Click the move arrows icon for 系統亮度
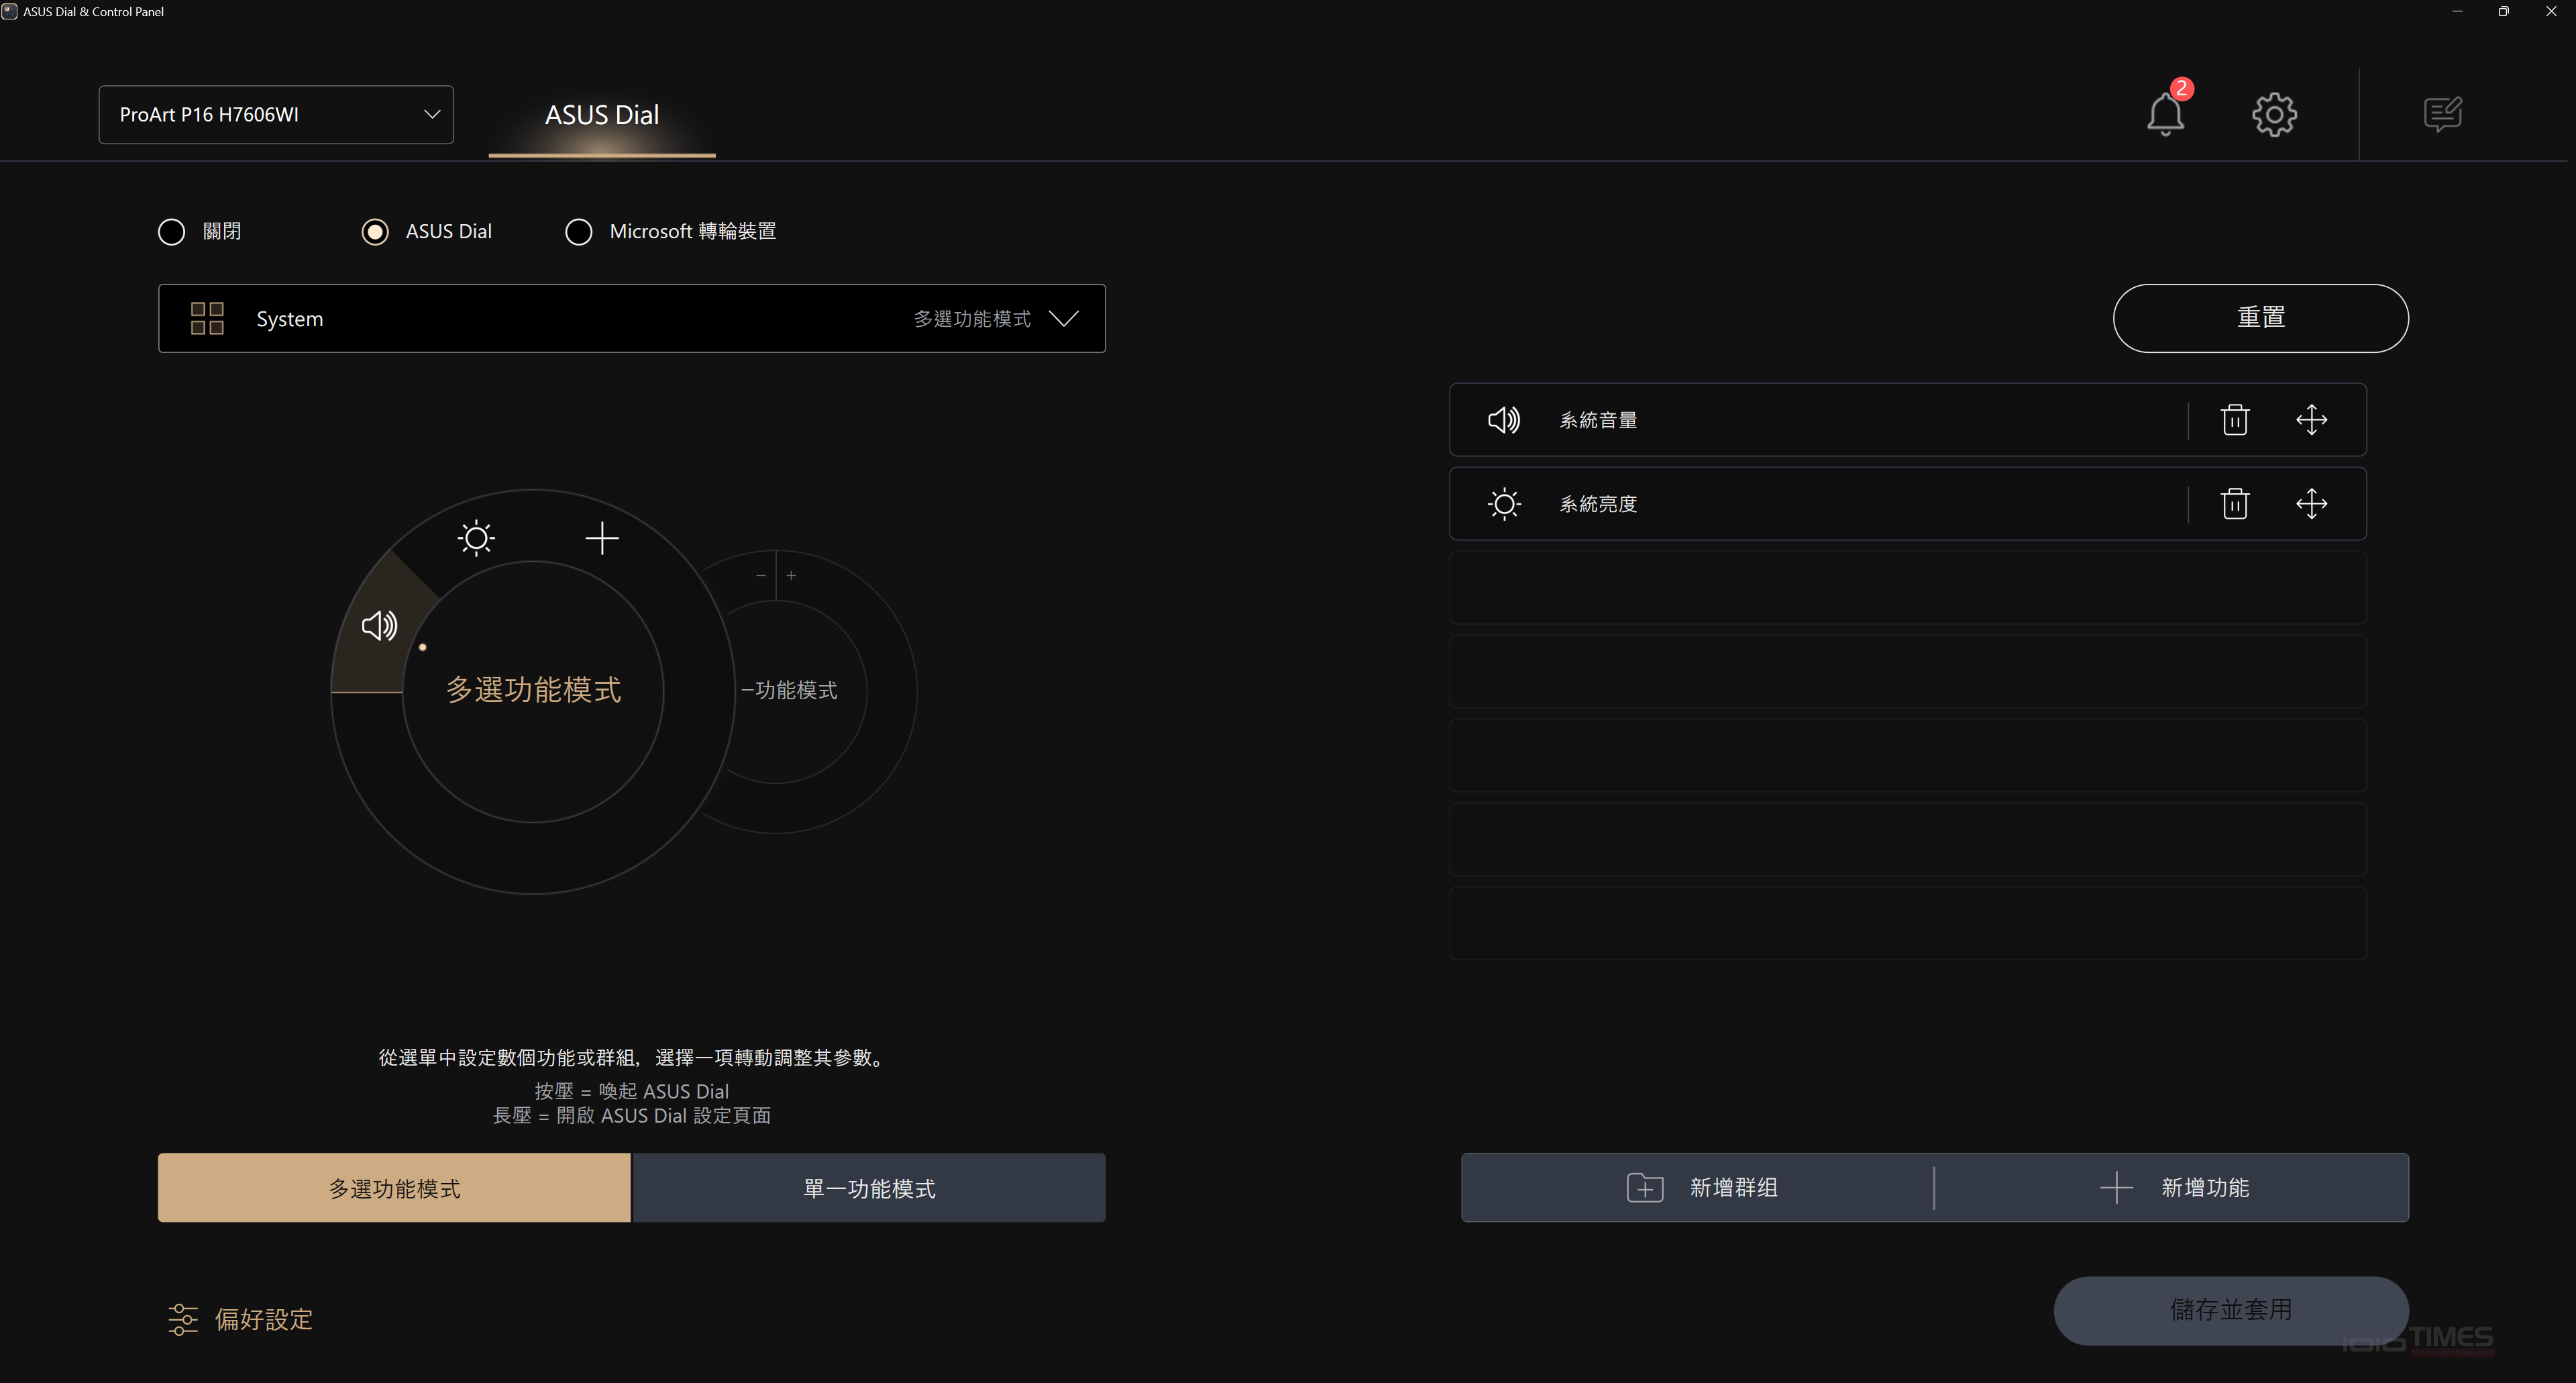Screen dimensions: 2576x1383 (2311, 504)
